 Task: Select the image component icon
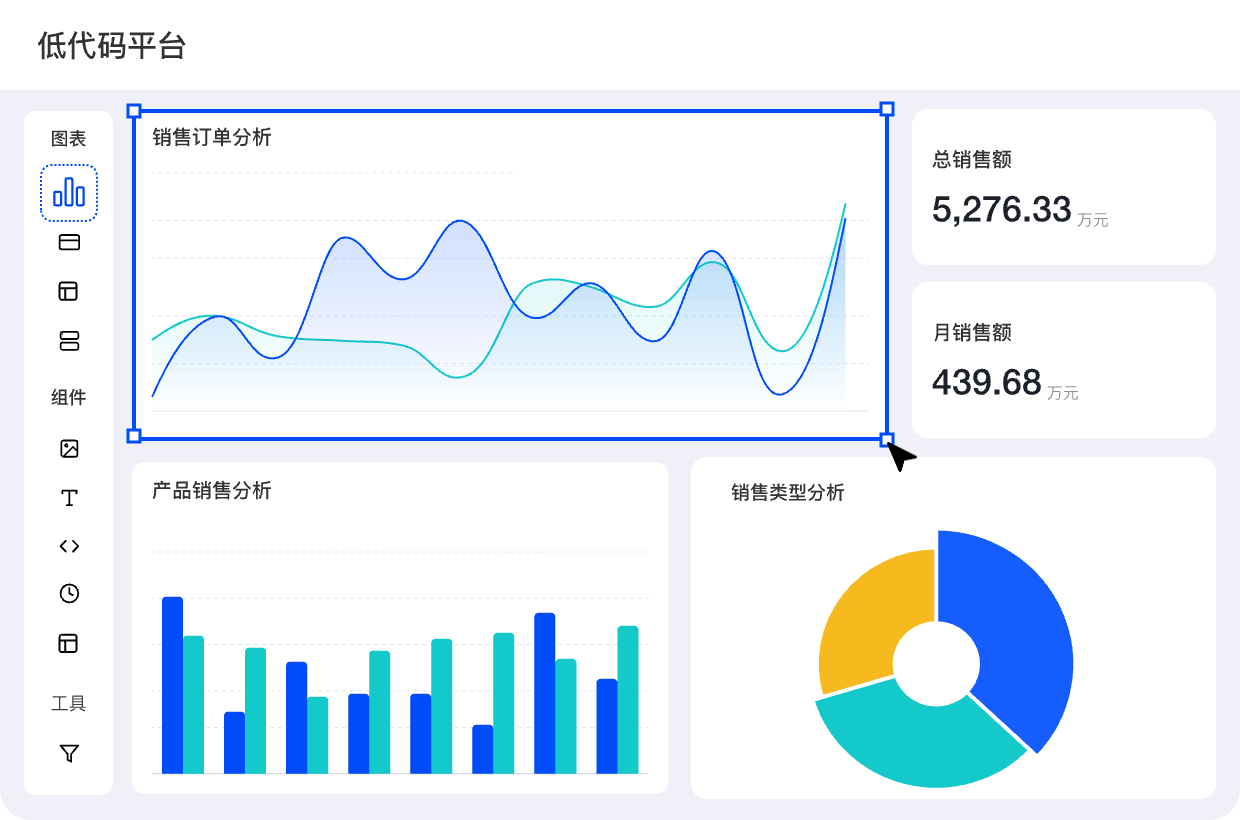tap(69, 449)
